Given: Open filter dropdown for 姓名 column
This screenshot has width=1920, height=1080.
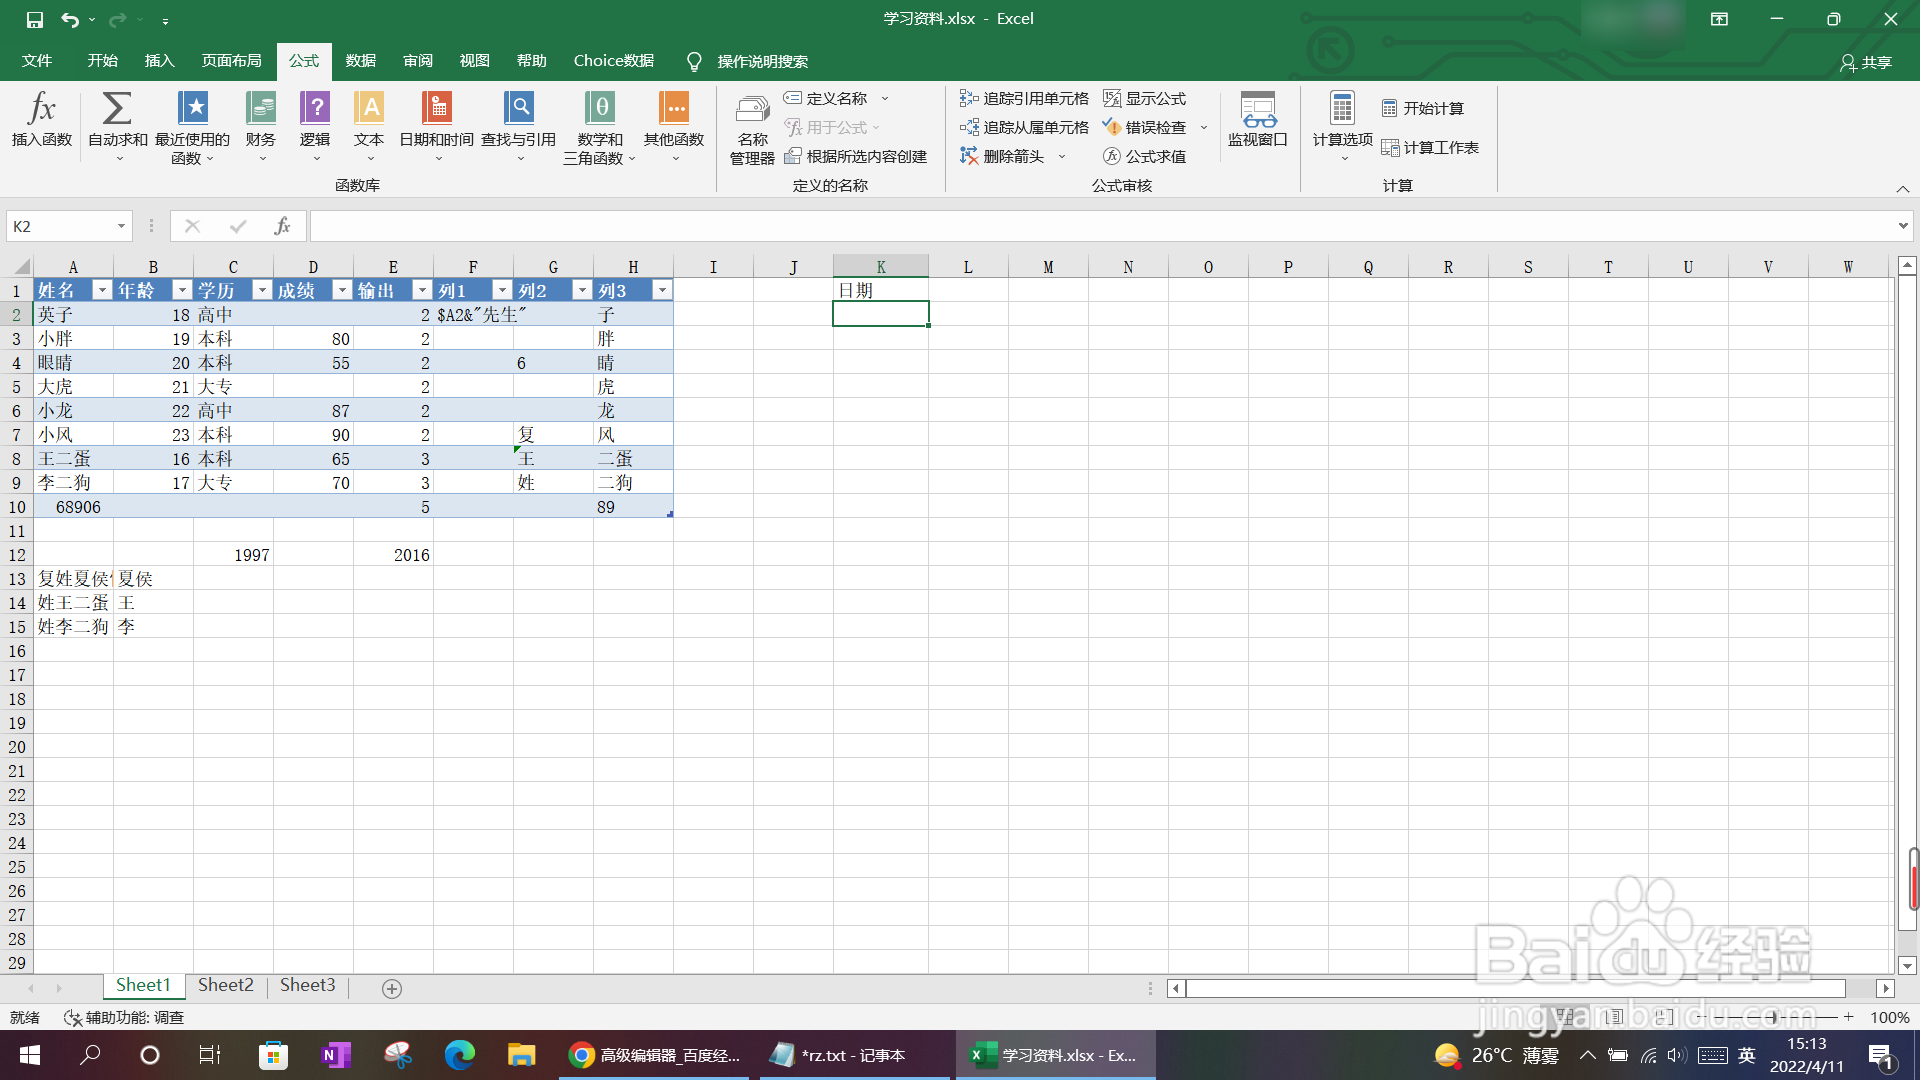Looking at the screenshot, I should click(x=102, y=290).
